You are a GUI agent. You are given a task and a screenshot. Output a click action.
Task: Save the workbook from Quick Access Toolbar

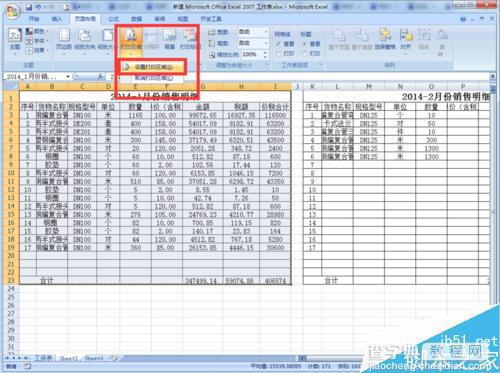click(x=29, y=7)
